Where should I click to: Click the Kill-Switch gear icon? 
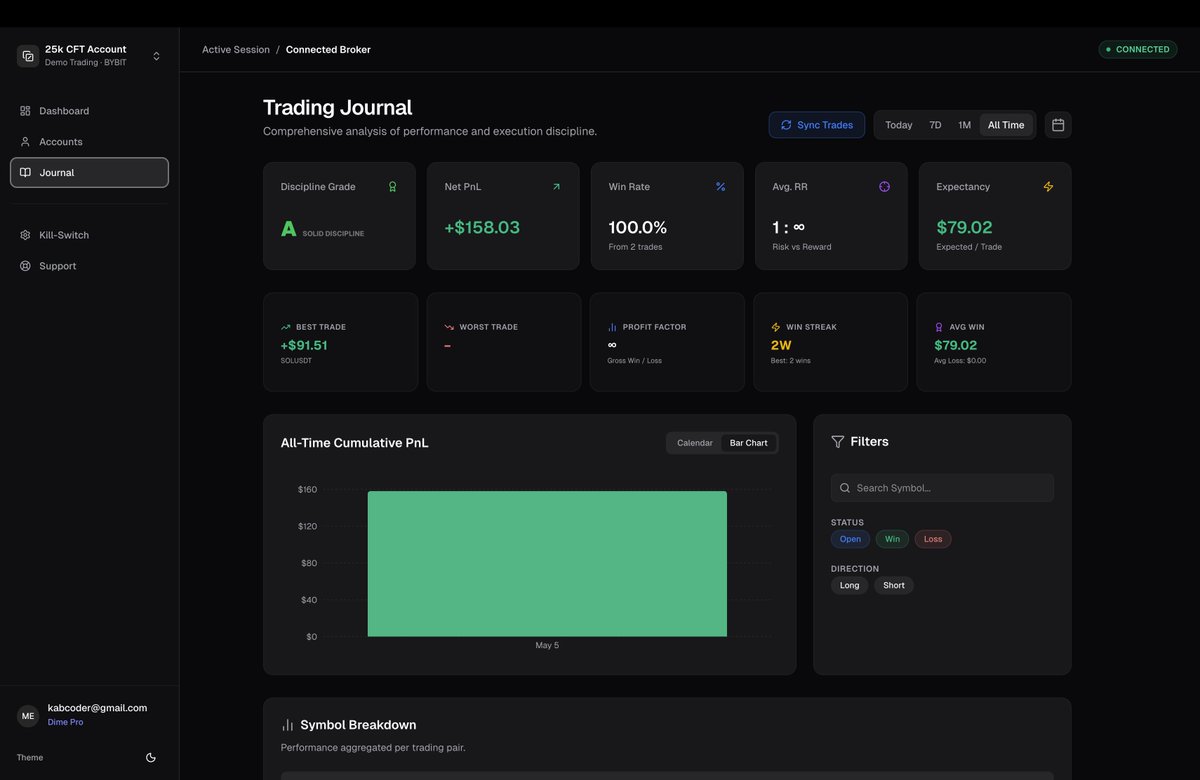click(x=25, y=235)
